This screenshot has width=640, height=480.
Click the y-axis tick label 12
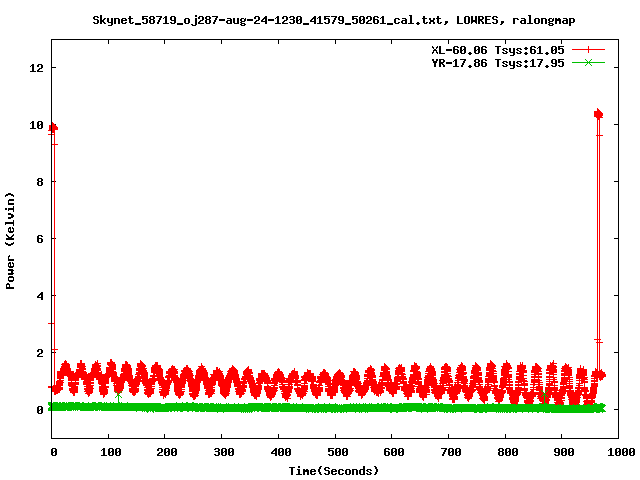(x=36, y=68)
